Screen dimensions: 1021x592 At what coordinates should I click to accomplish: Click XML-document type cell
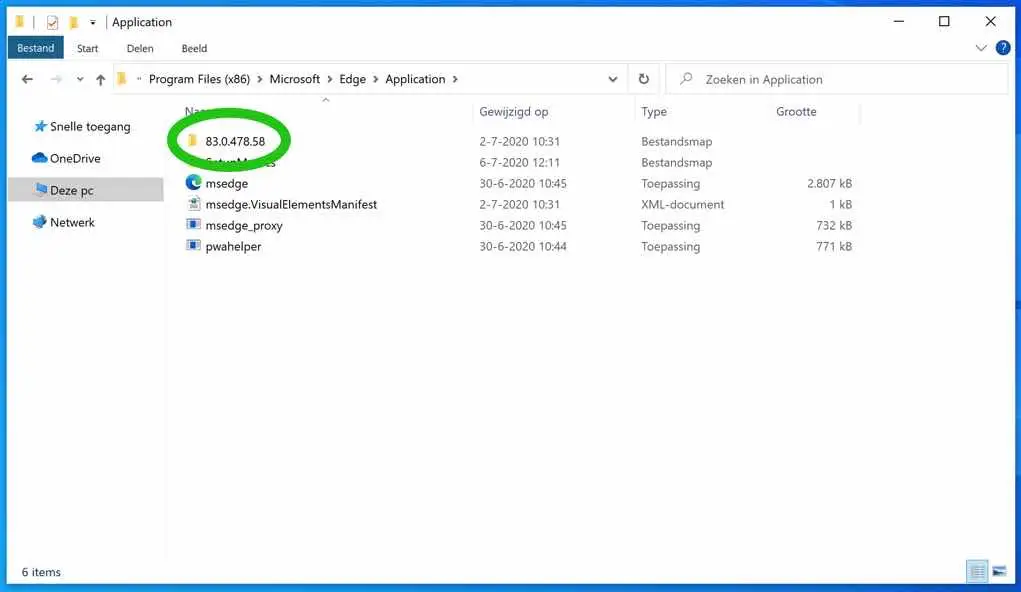coord(682,204)
